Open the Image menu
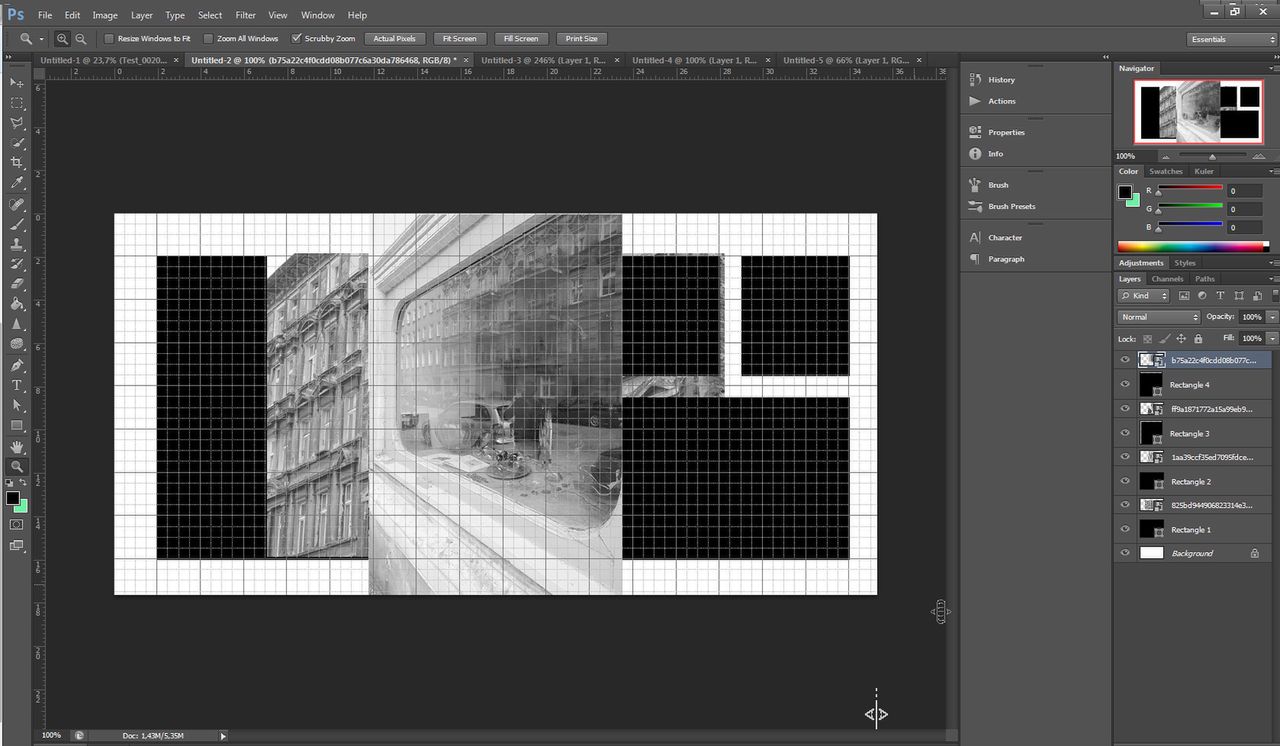This screenshot has width=1280, height=746. [105, 15]
